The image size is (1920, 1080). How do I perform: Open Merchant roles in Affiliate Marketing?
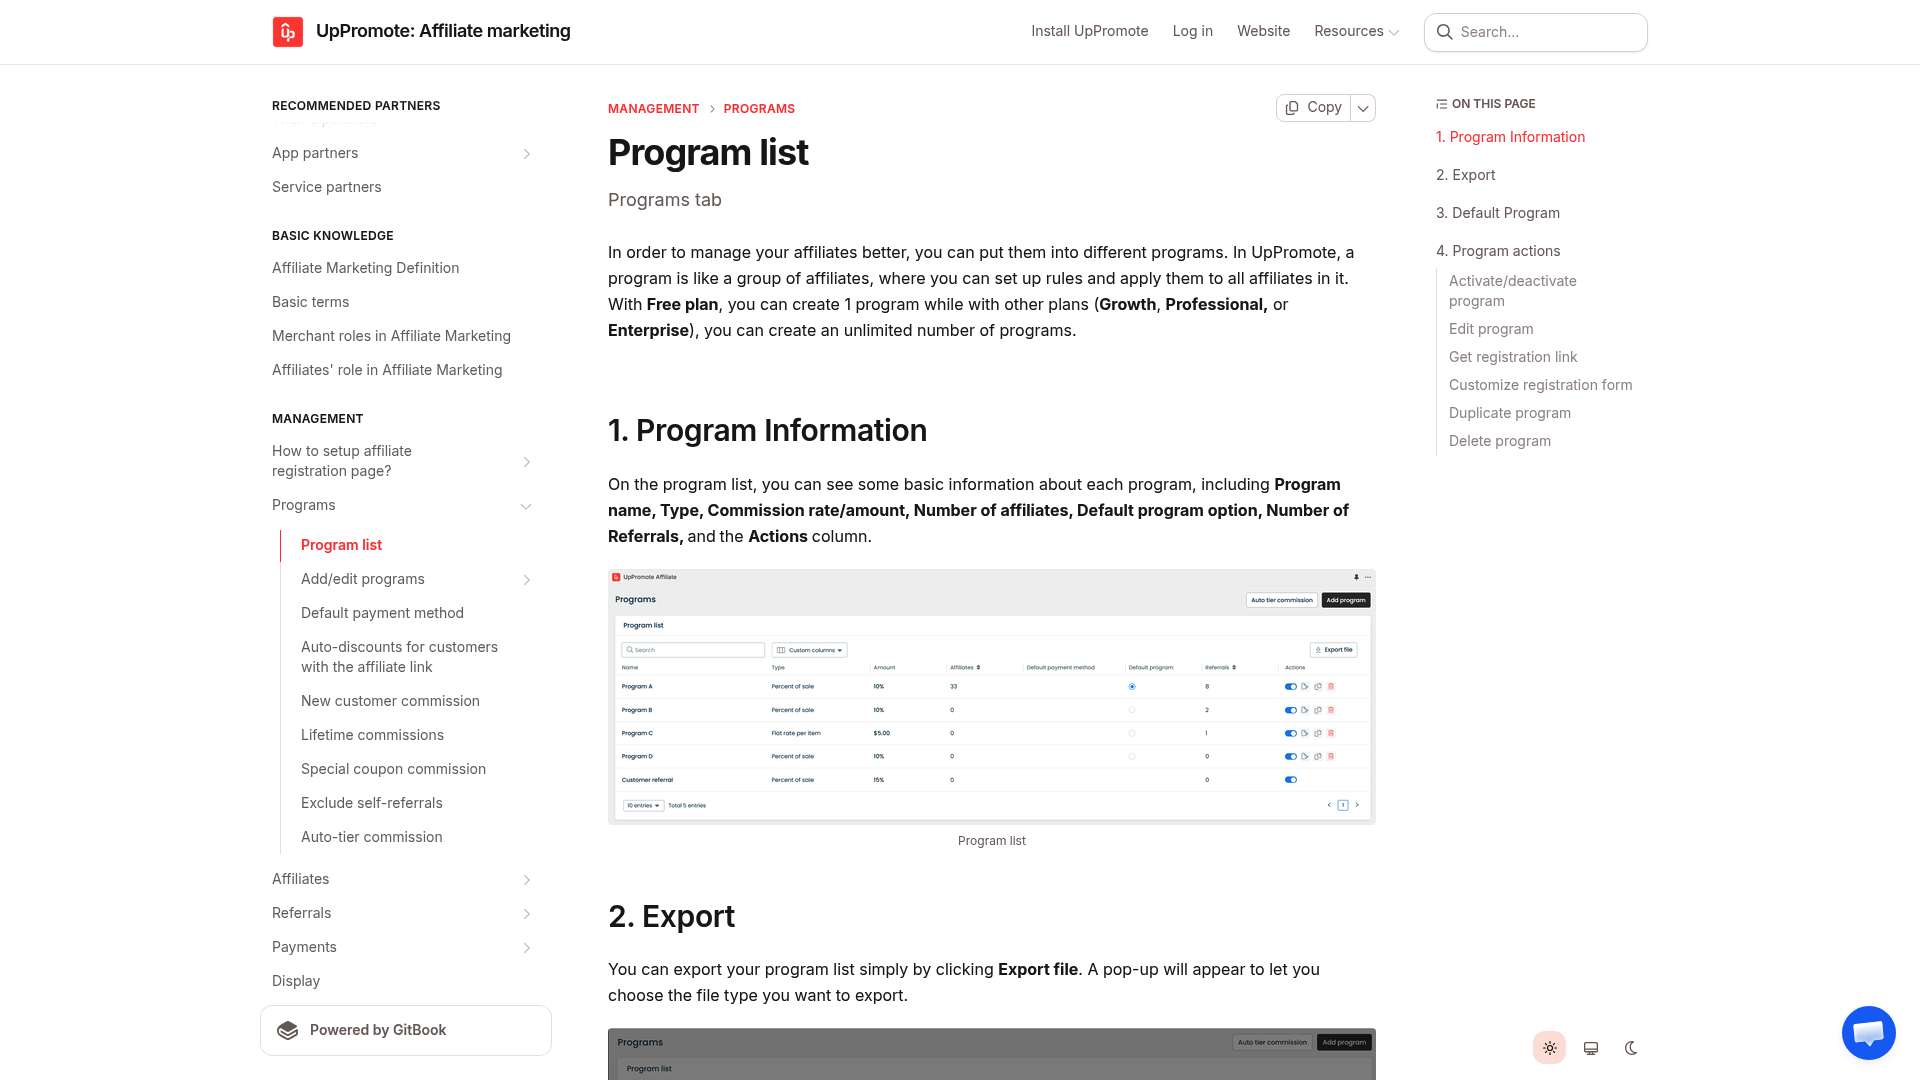[391, 336]
